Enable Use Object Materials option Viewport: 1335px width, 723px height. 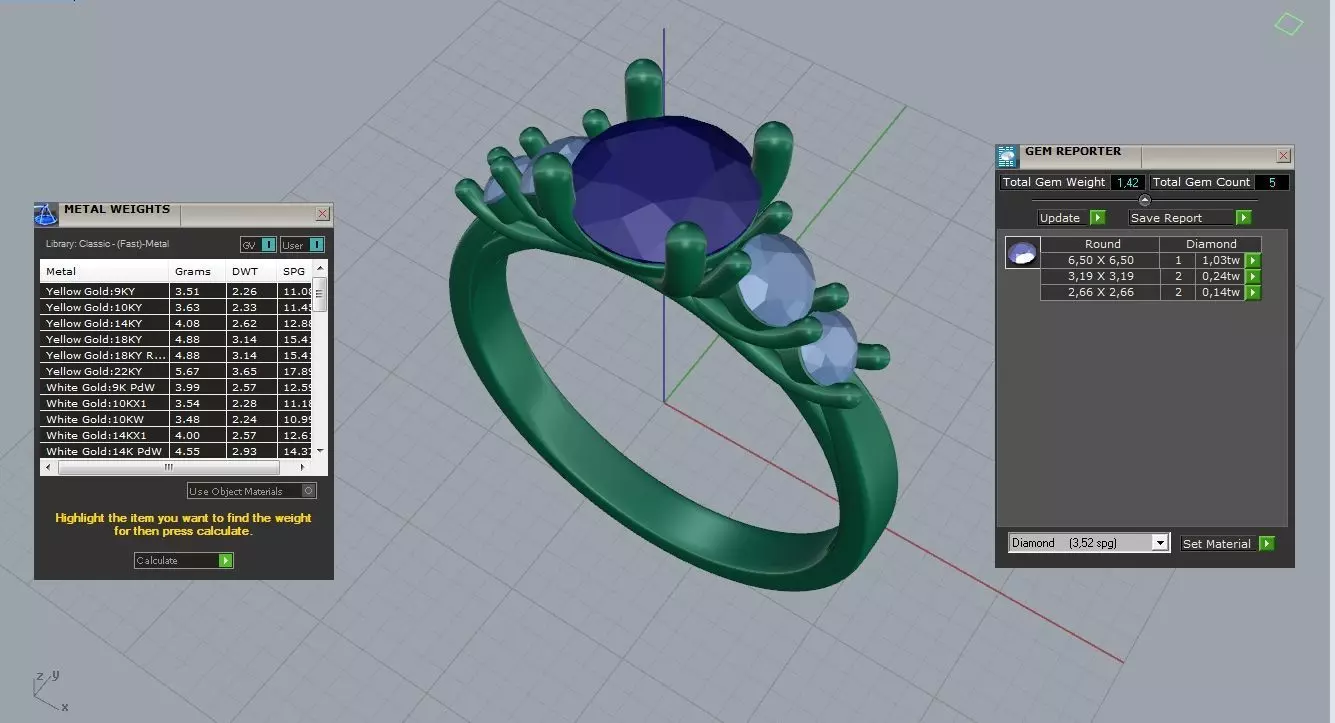(252, 491)
